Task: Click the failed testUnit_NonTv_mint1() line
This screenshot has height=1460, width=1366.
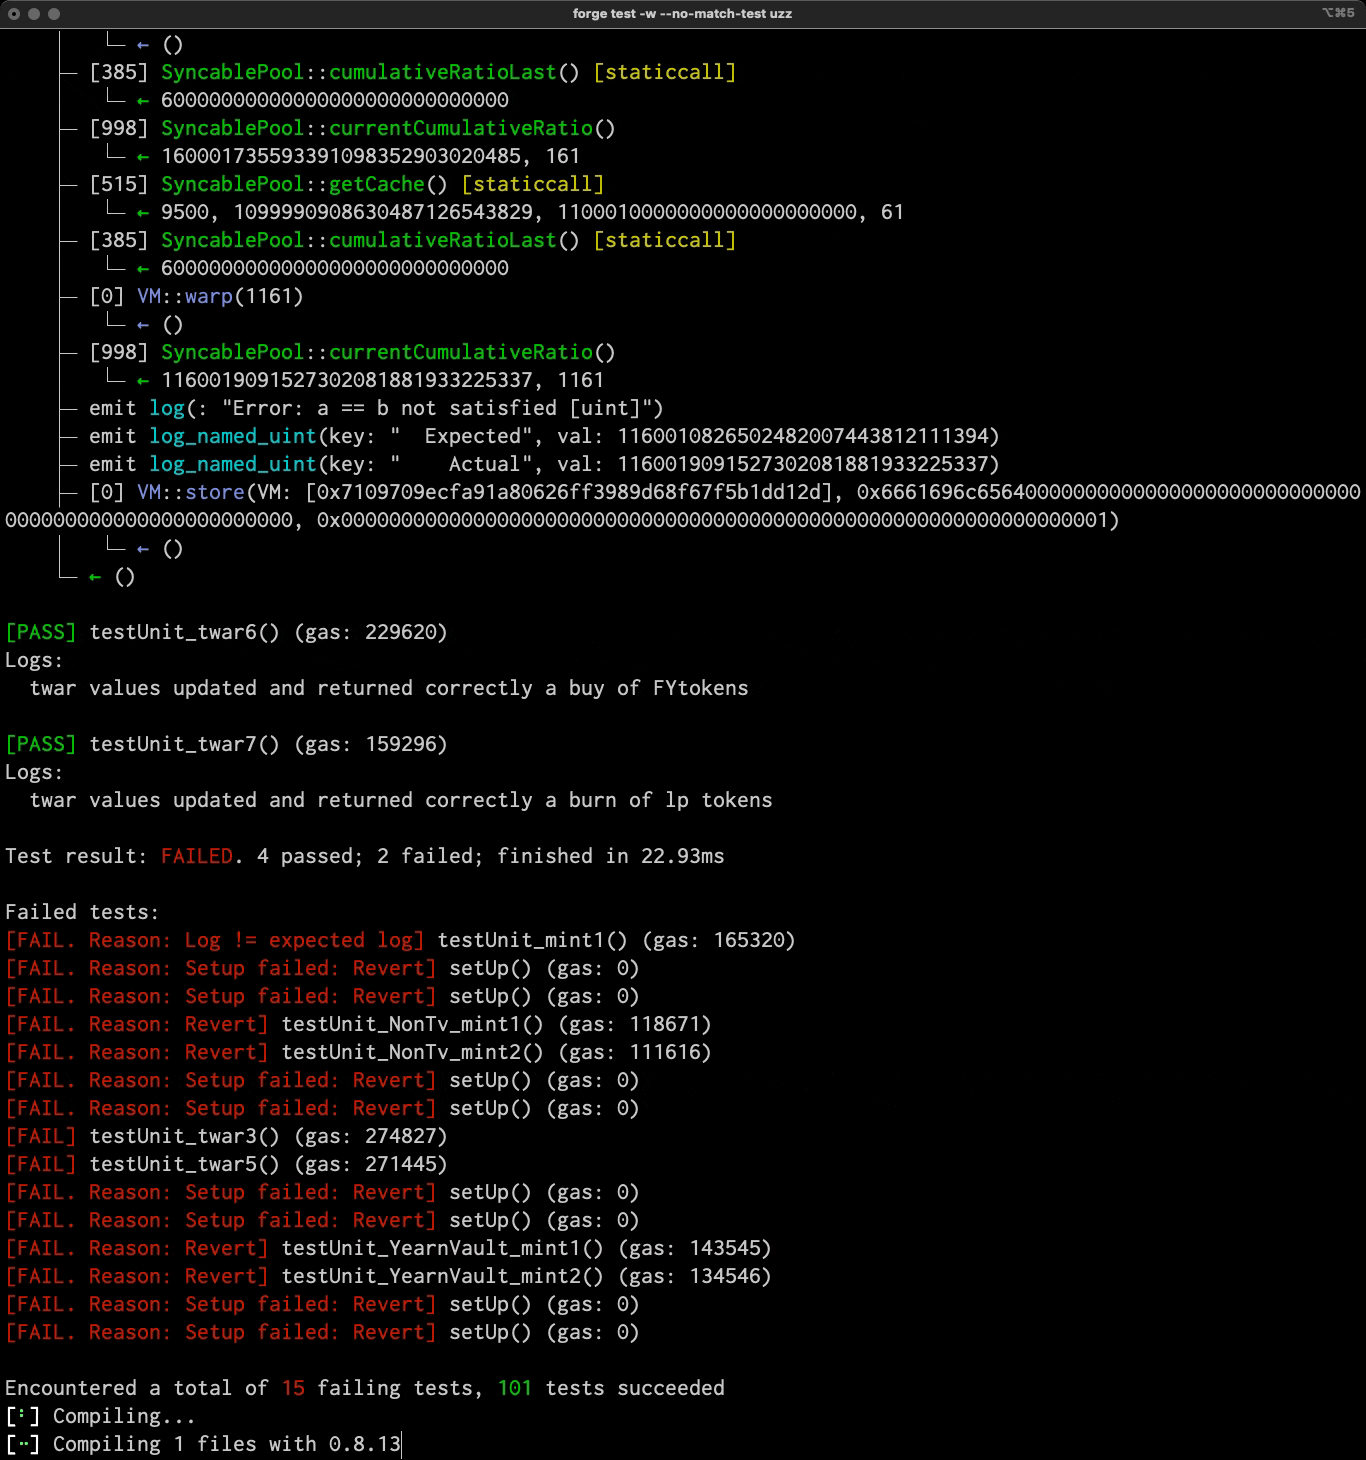Action: pyautogui.click(x=358, y=1024)
